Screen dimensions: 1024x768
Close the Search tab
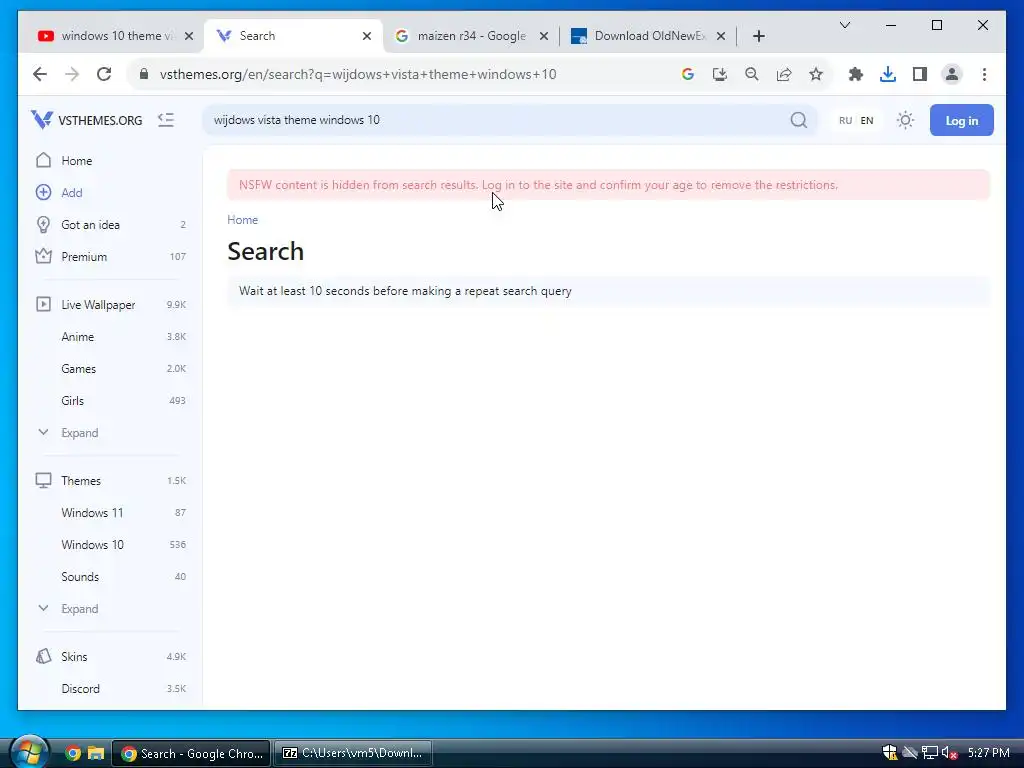tap(367, 36)
